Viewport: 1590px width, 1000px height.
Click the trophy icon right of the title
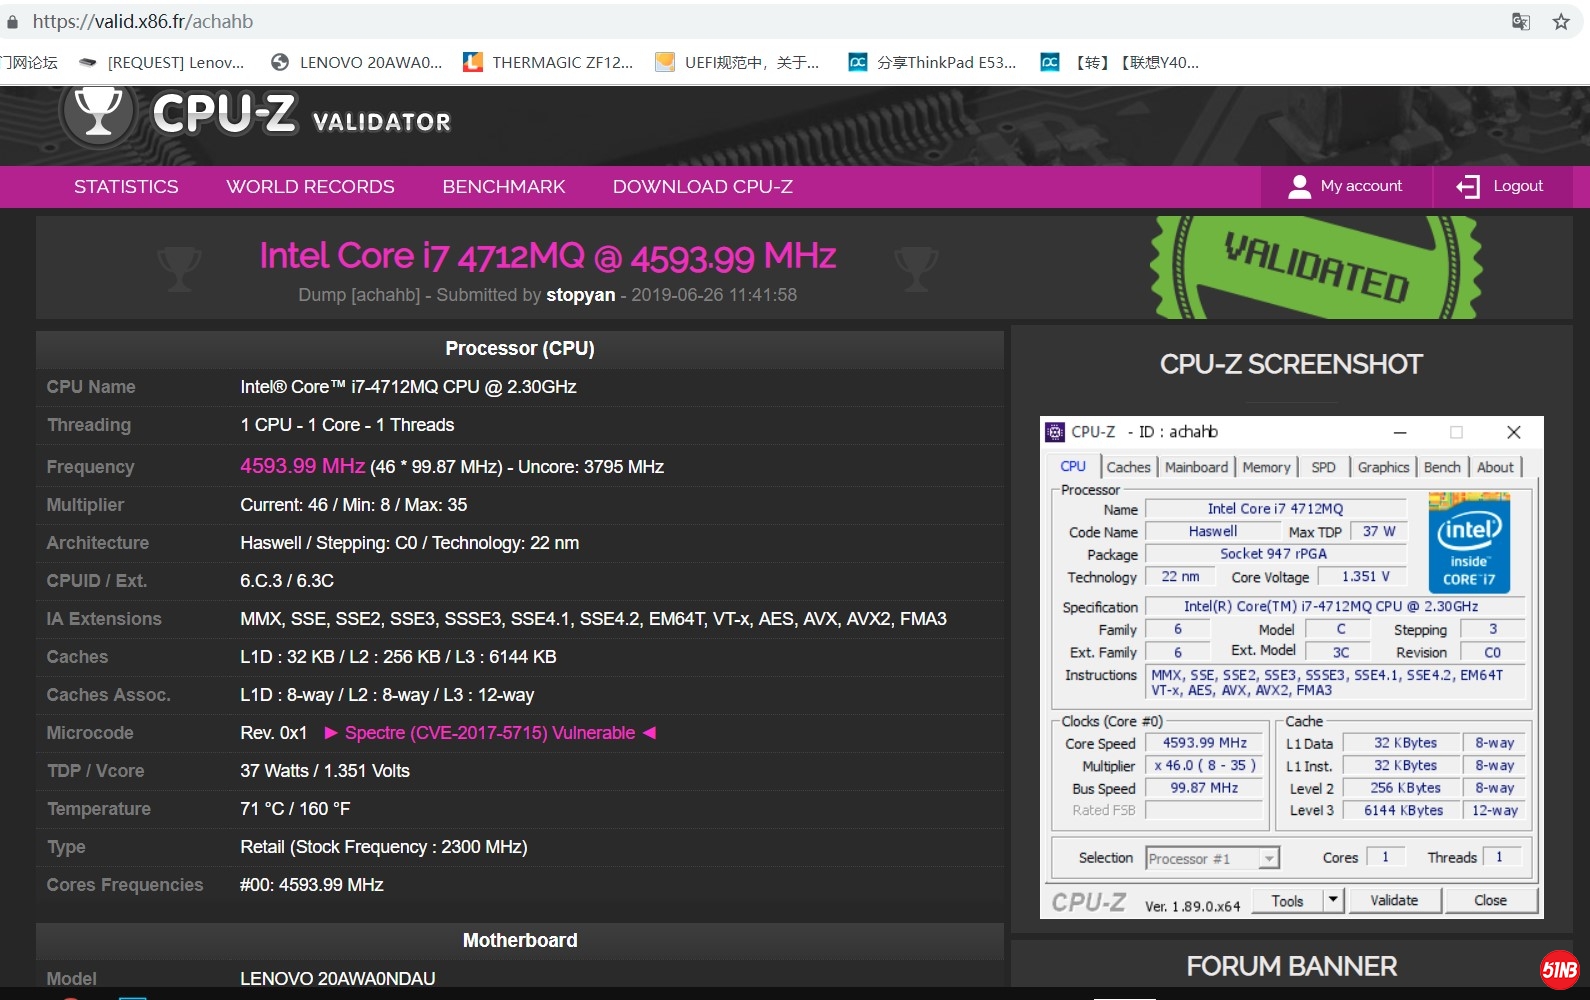pos(916,268)
